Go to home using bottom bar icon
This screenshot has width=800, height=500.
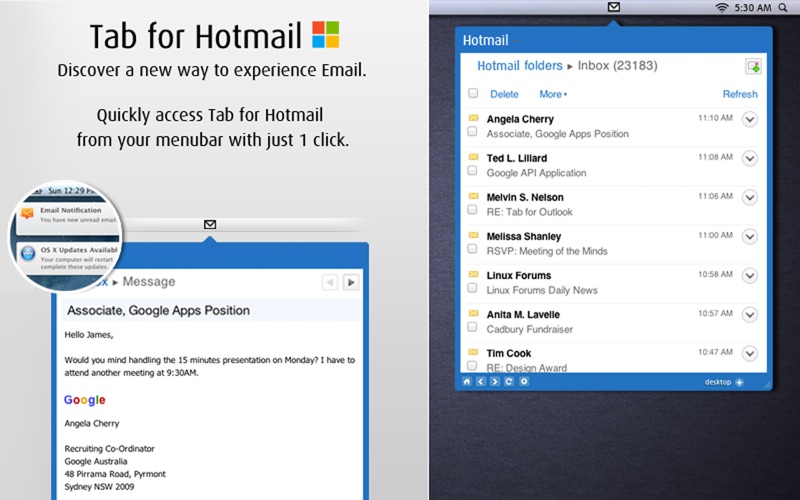point(467,382)
